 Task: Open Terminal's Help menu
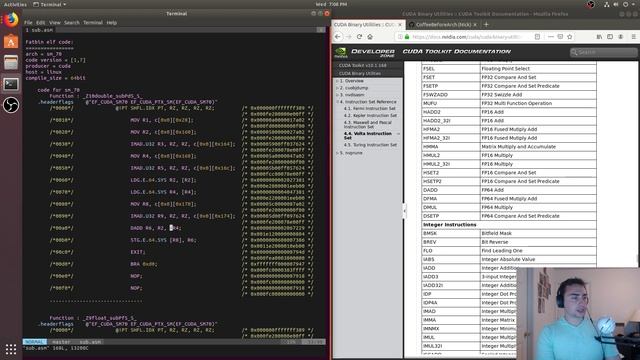point(111,22)
